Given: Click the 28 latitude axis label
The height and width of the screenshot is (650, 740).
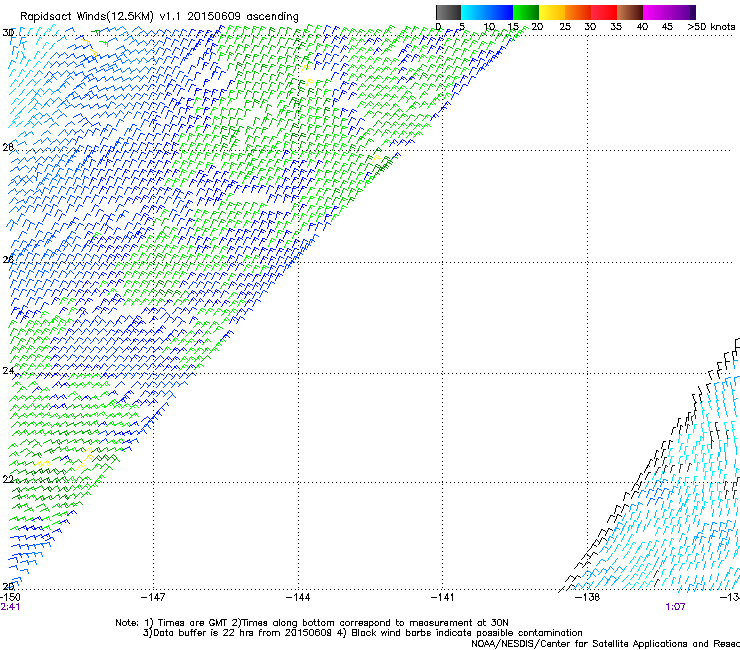Looking at the screenshot, I should pyautogui.click(x=8, y=147).
